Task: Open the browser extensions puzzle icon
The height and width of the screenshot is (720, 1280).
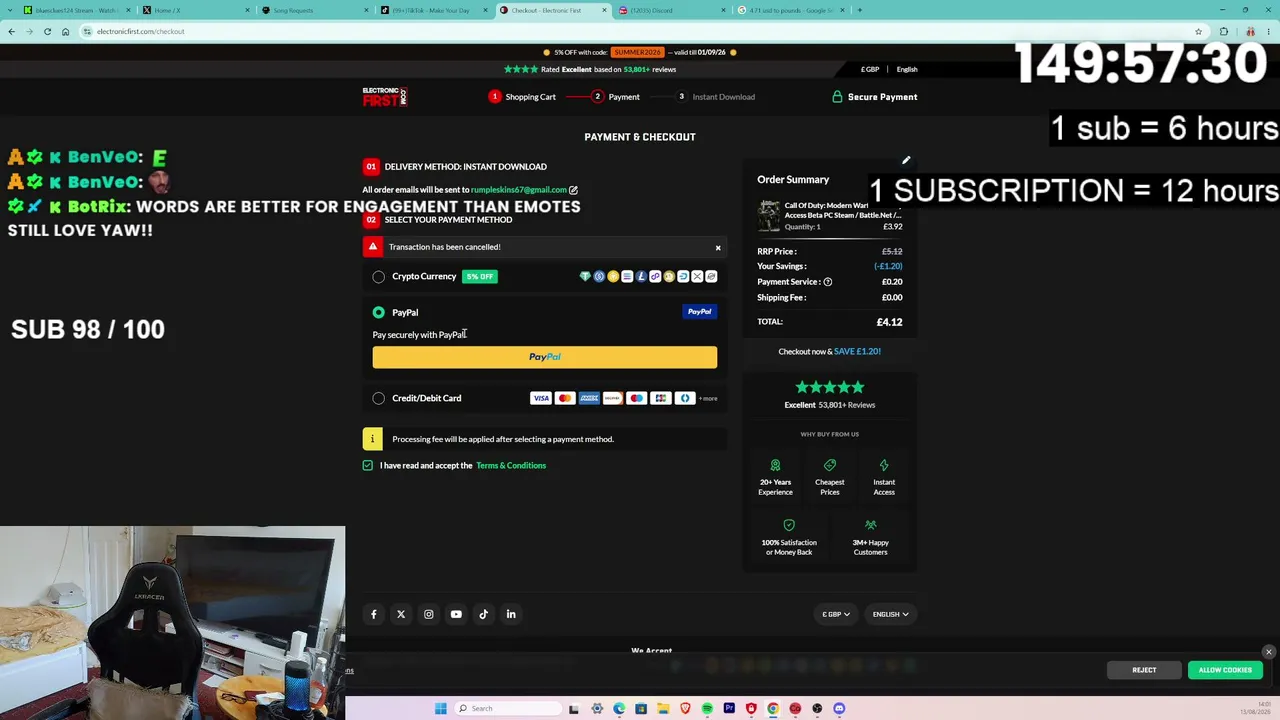Action: (1224, 31)
